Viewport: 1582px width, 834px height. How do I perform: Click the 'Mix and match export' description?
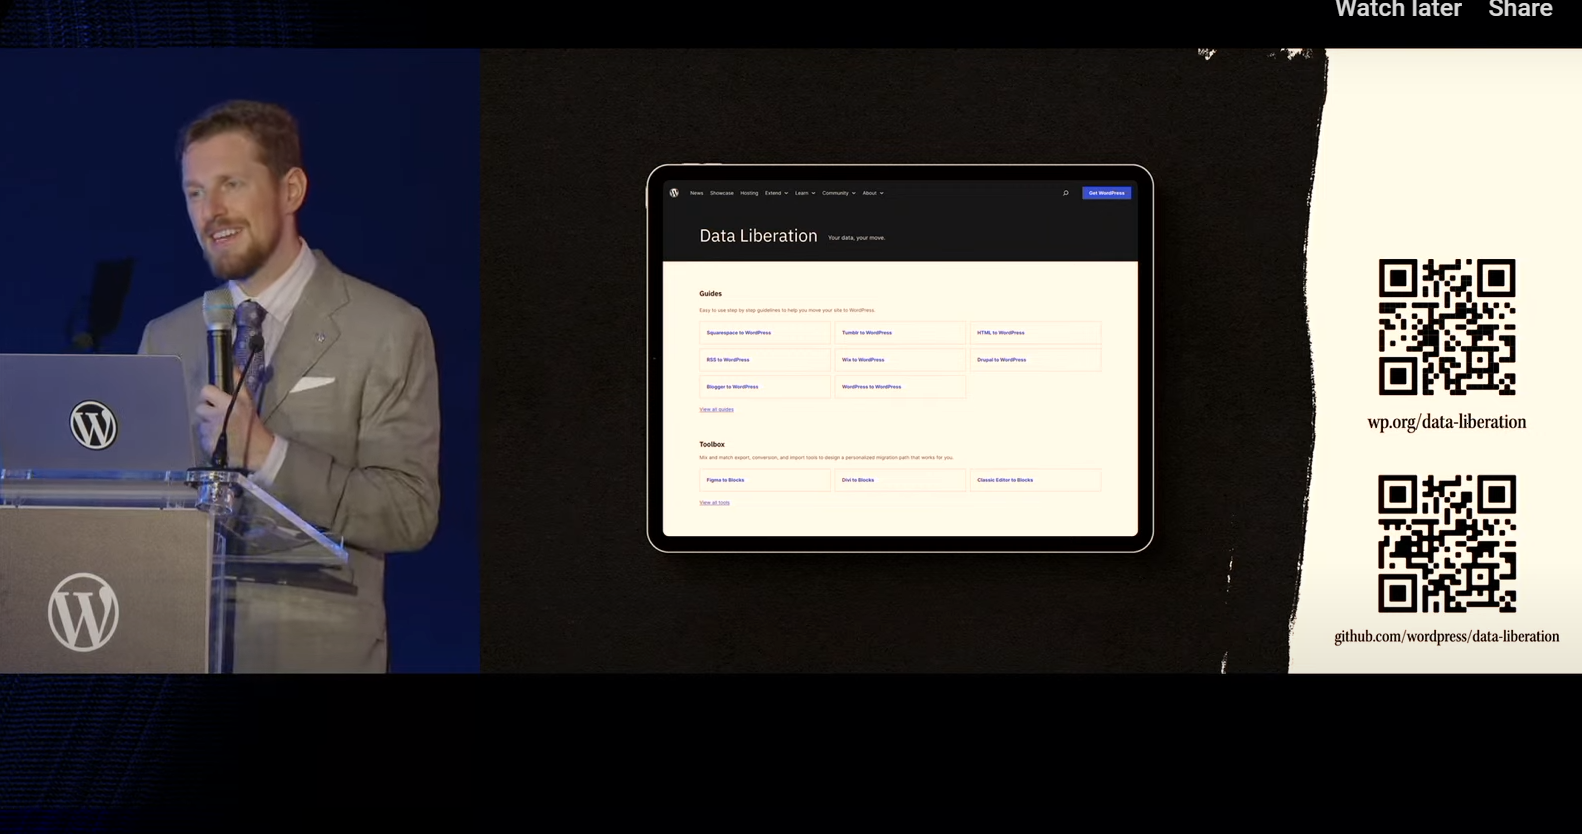pyautogui.click(x=826, y=457)
